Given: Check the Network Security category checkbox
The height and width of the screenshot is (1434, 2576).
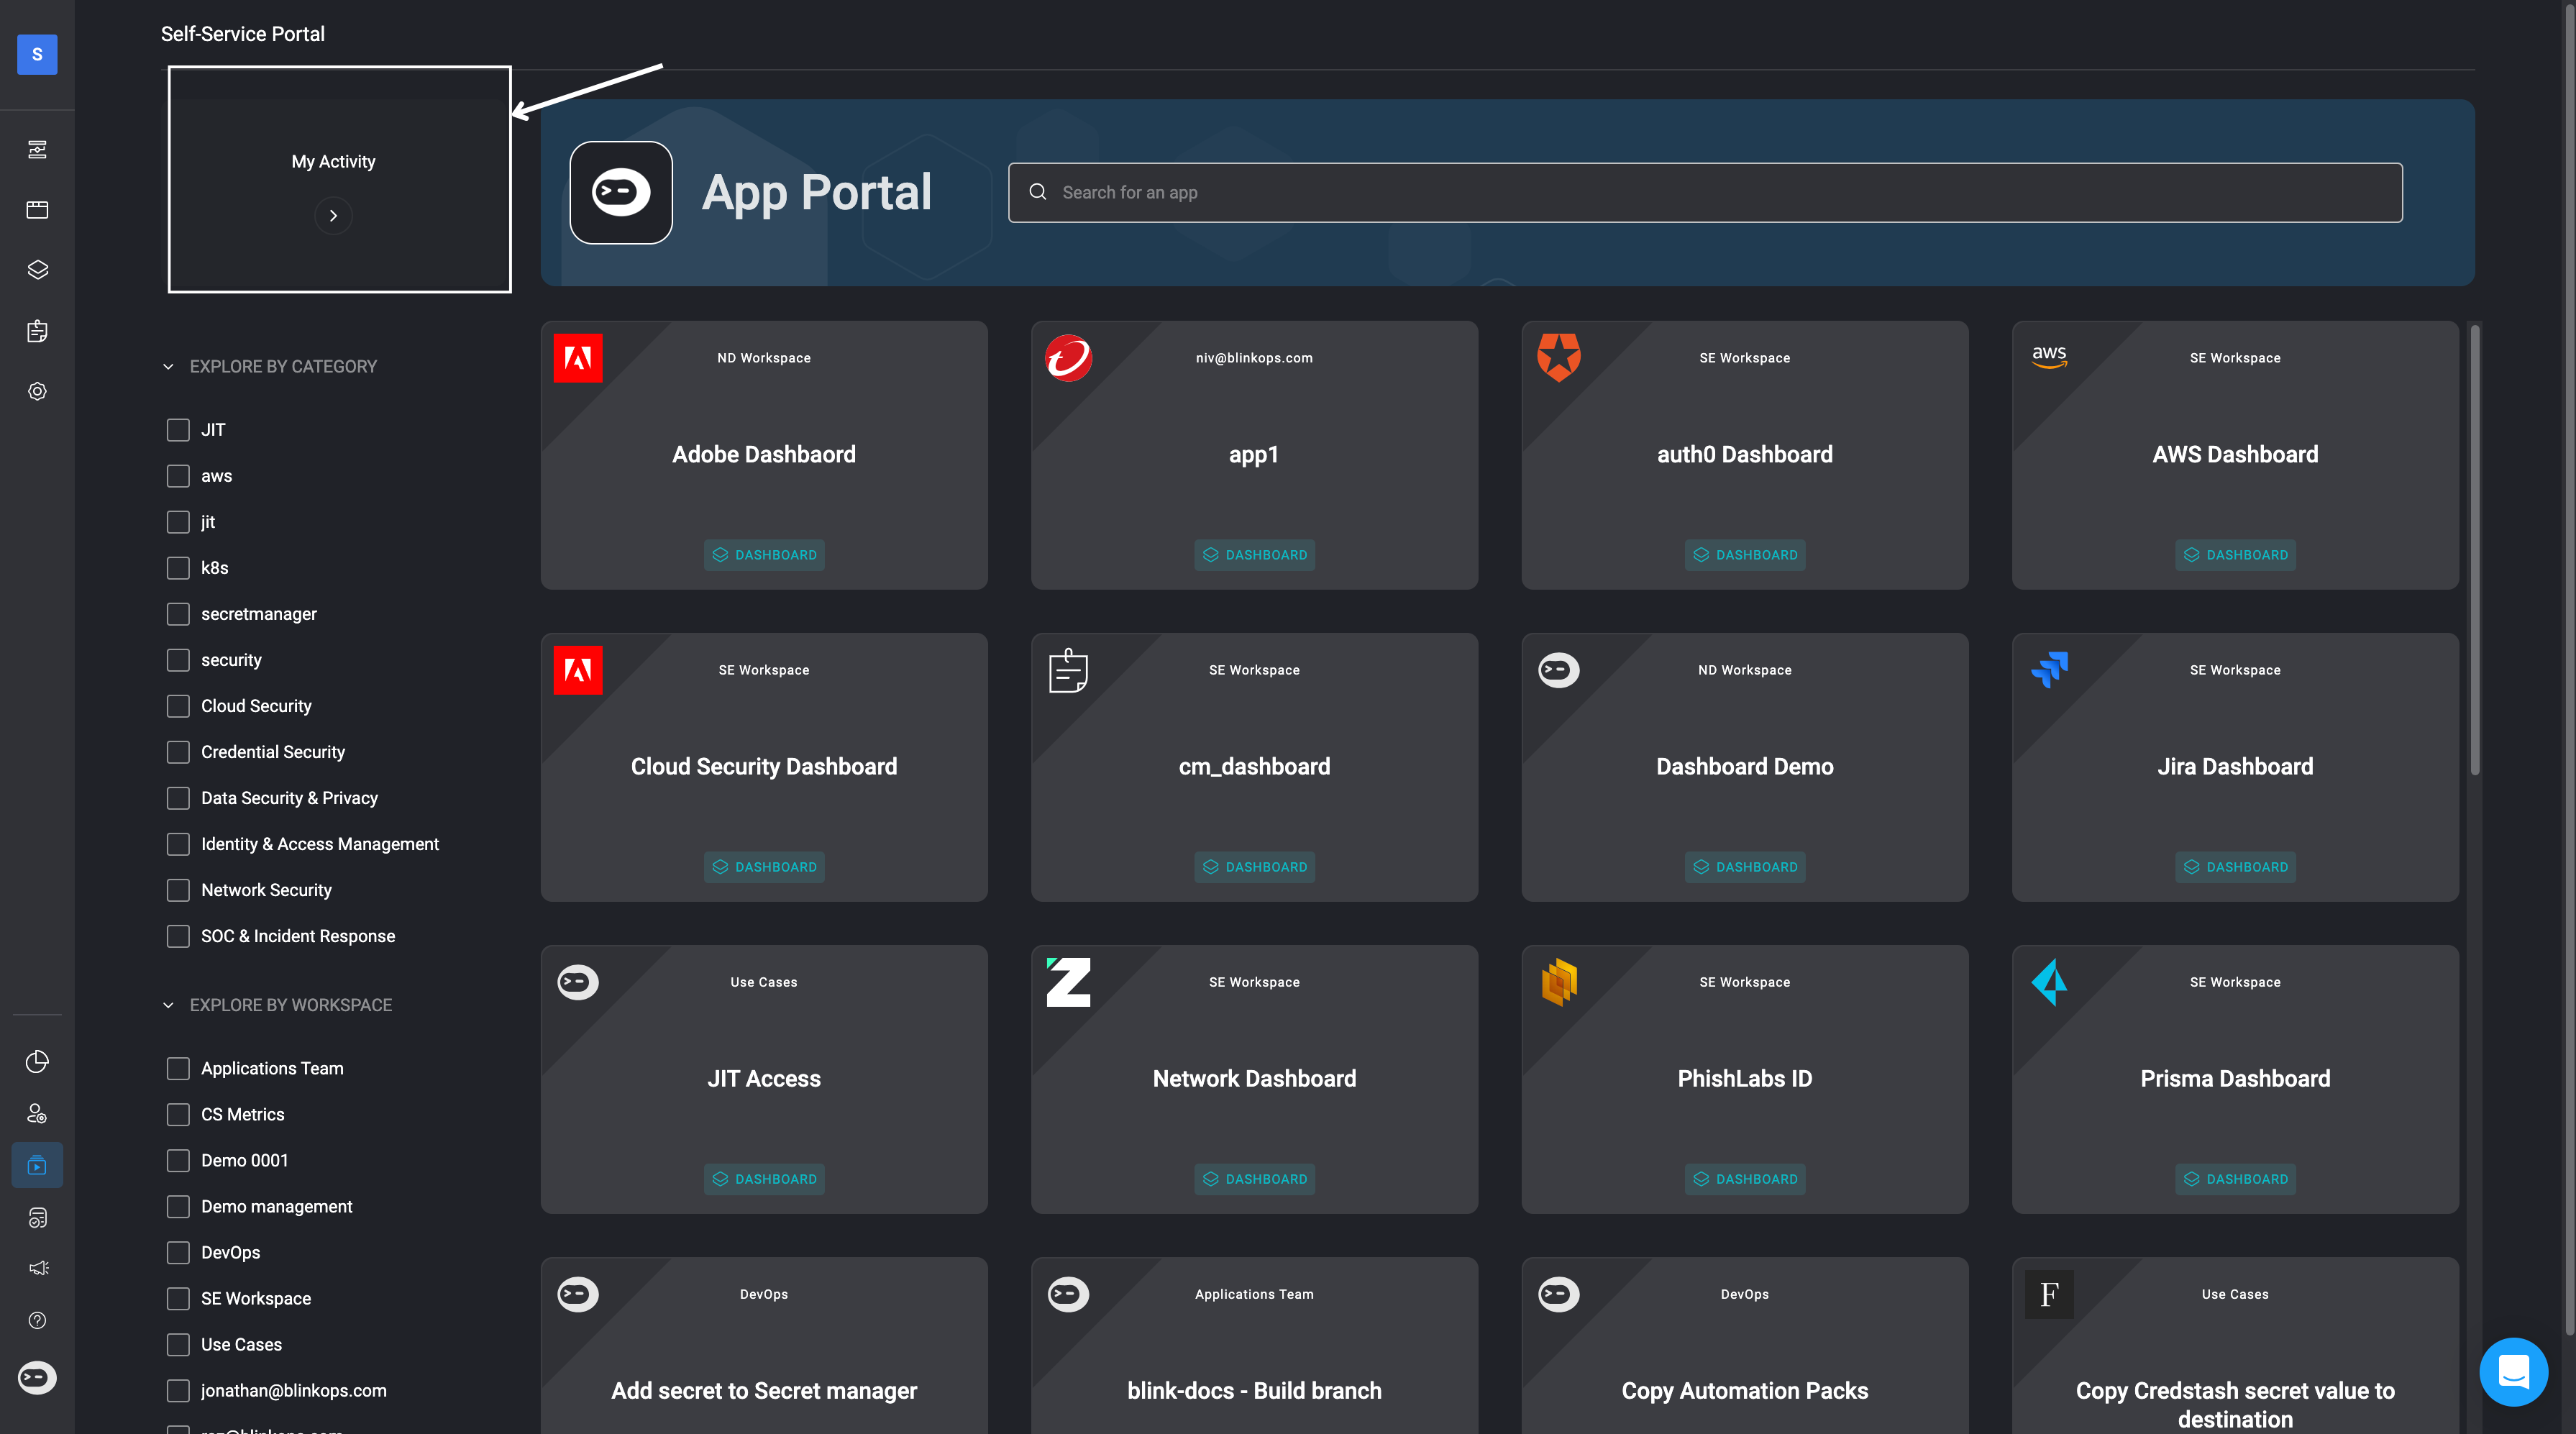Looking at the screenshot, I should pos(178,890).
